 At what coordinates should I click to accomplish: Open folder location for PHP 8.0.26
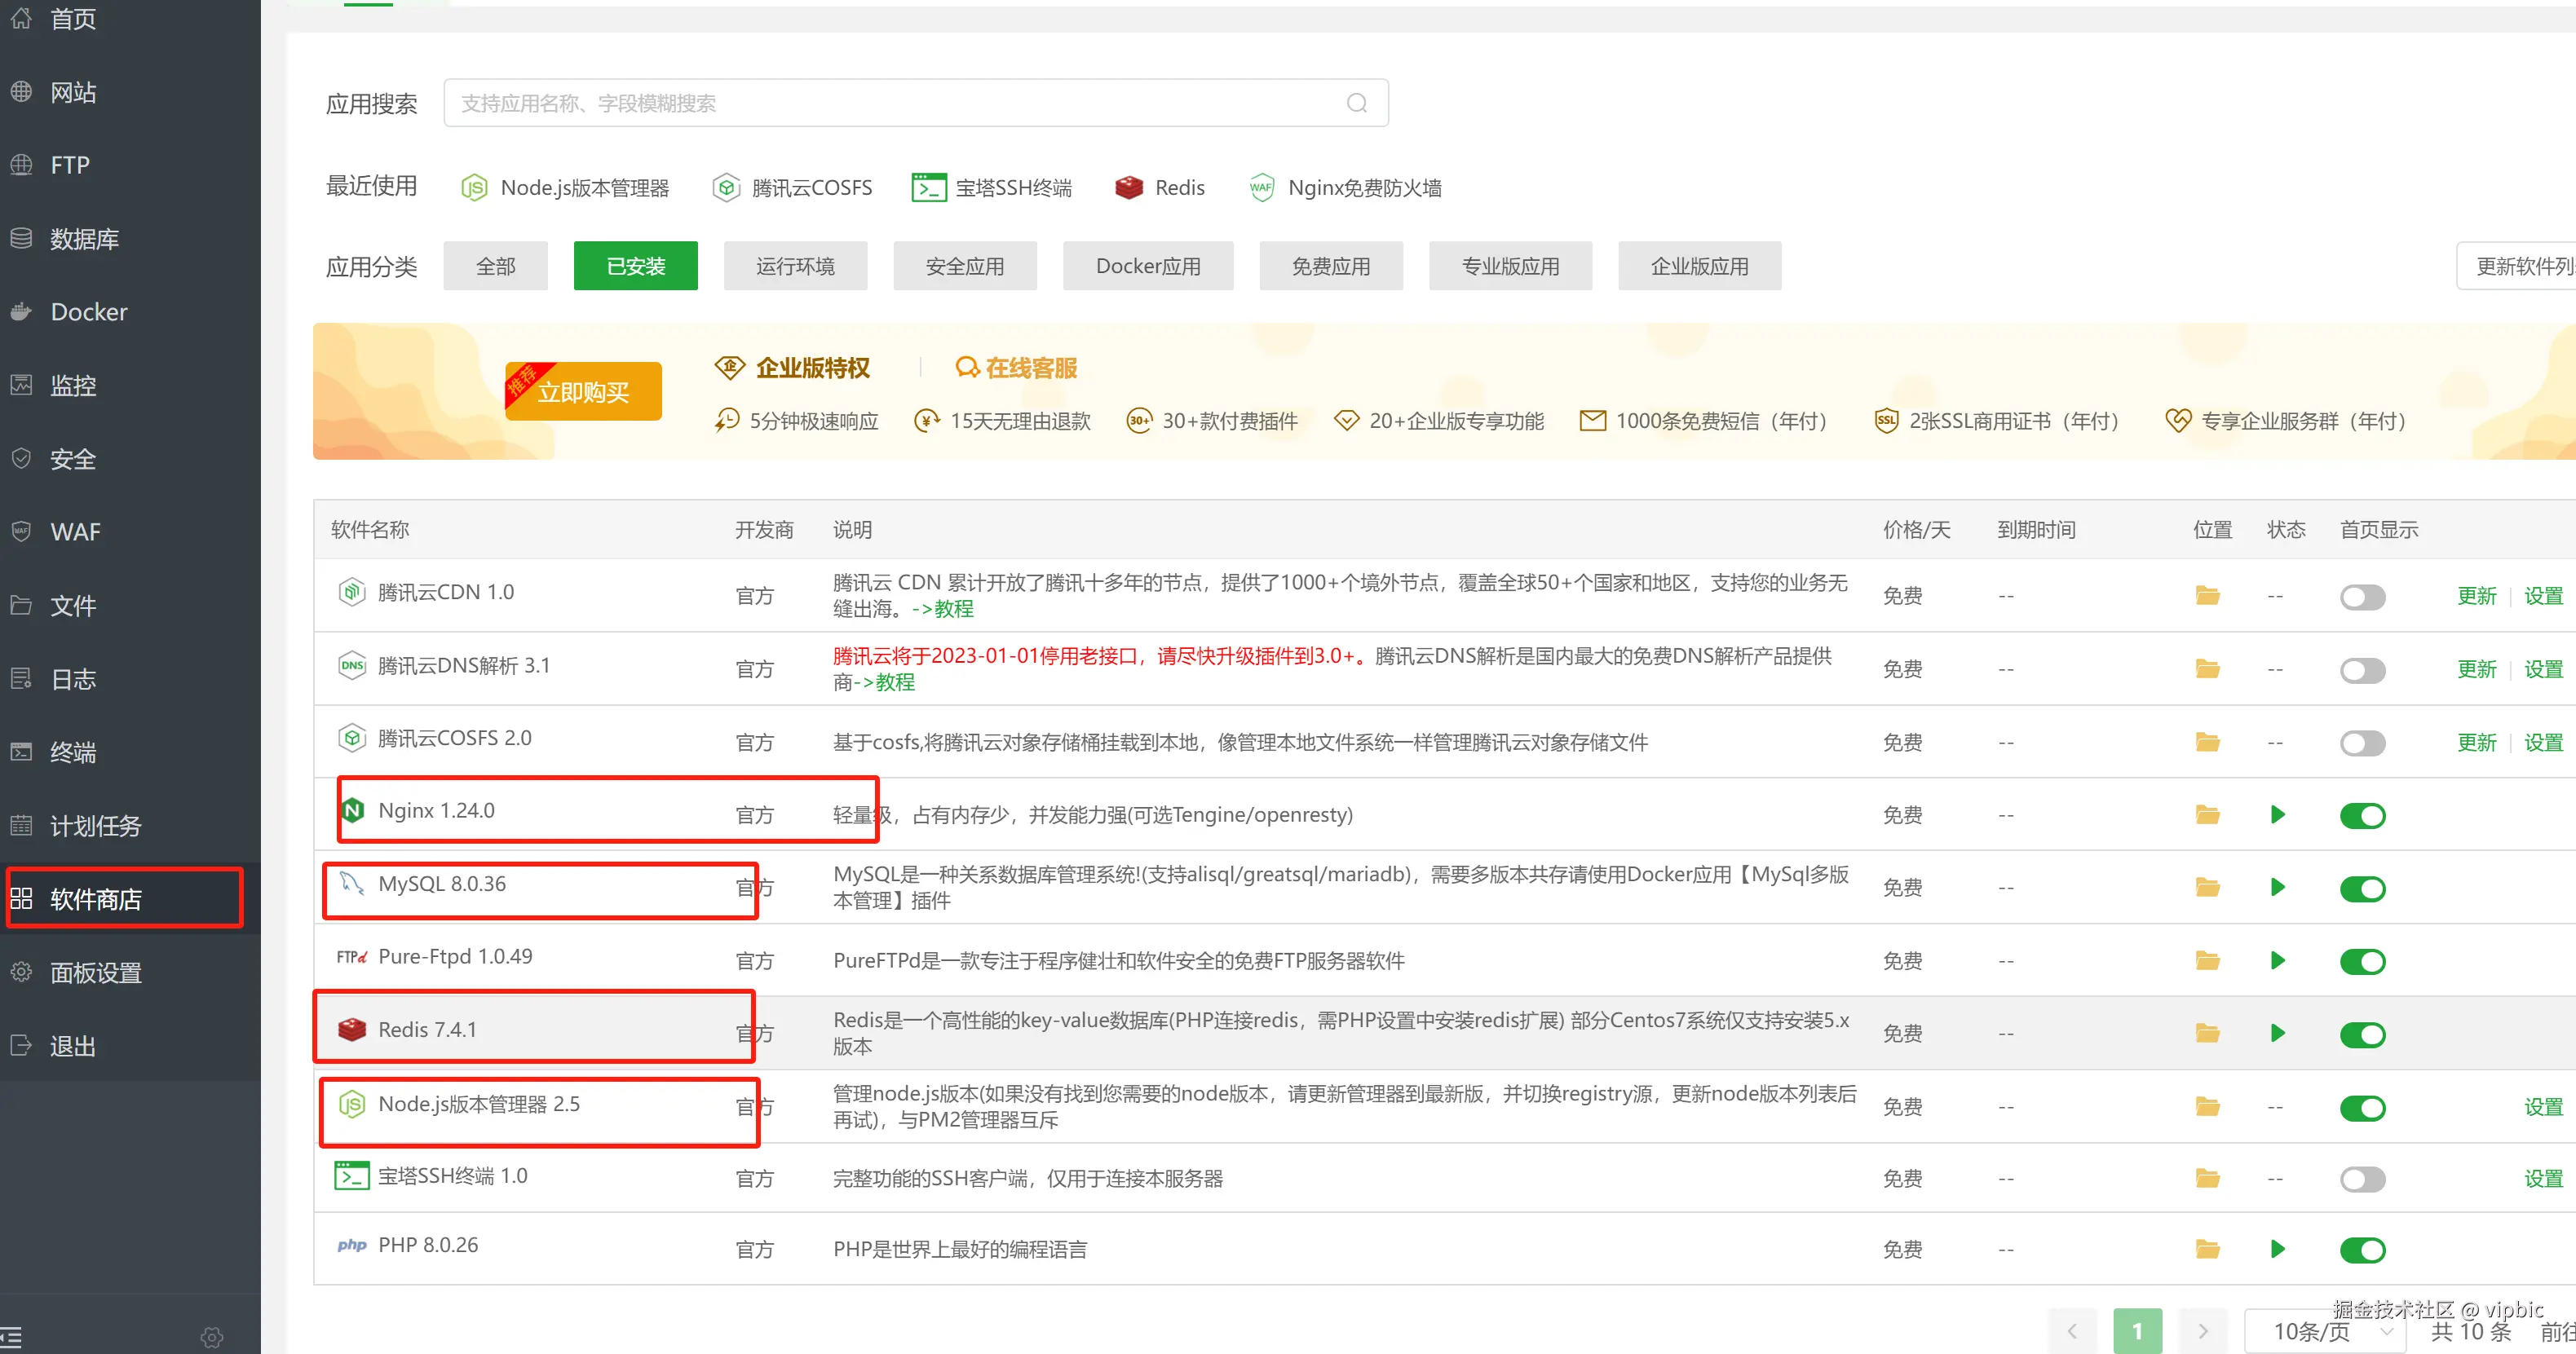click(2207, 1249)
